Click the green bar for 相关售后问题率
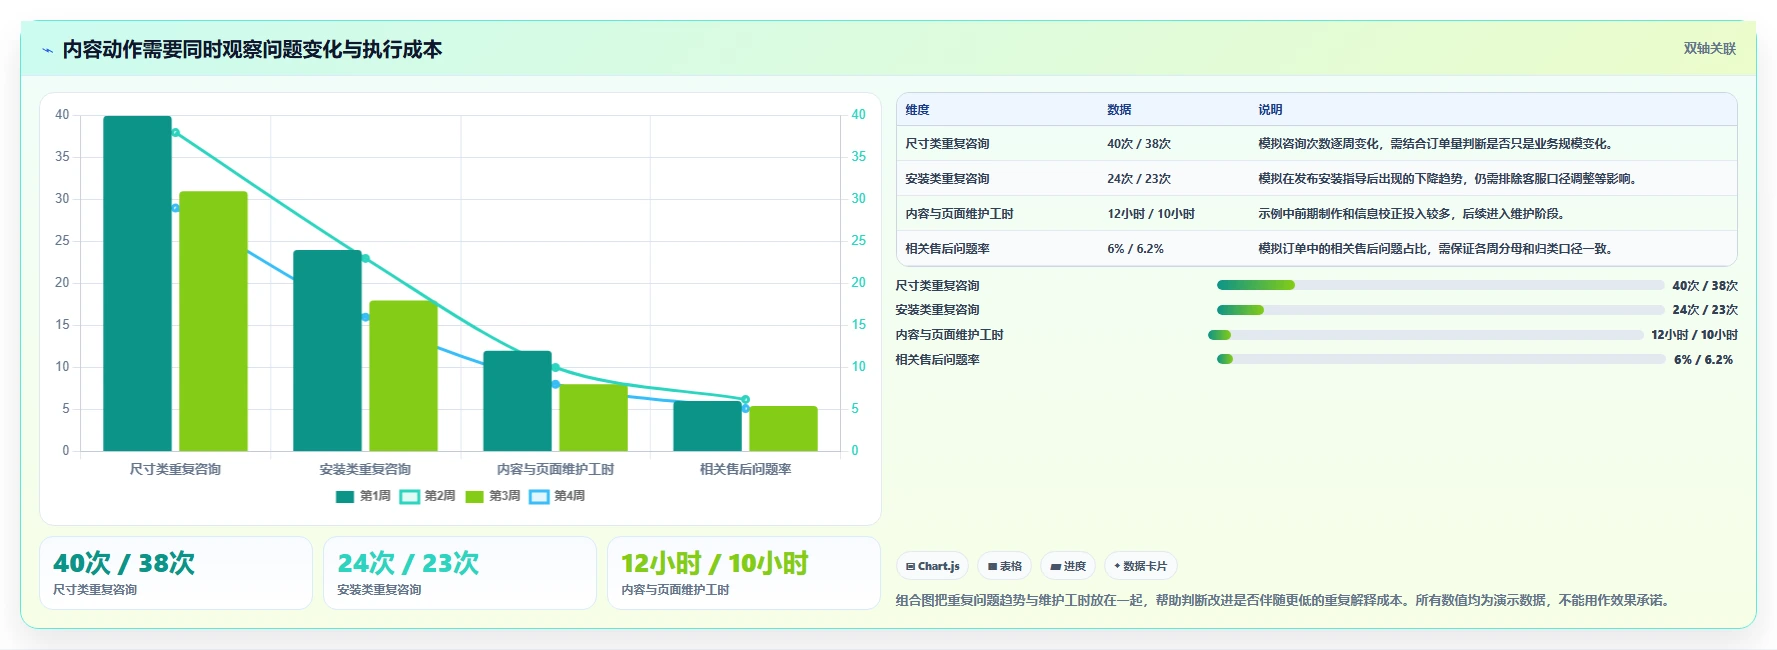This screenshot has width=1777, height=650. click(783, 429)
